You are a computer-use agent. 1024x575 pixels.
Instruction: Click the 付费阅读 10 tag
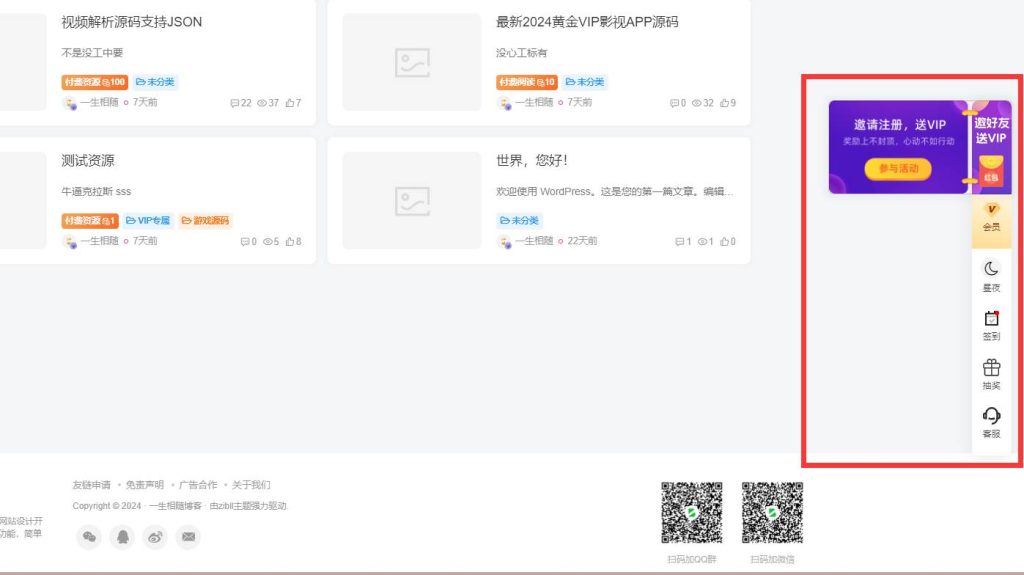pos(526,82)
